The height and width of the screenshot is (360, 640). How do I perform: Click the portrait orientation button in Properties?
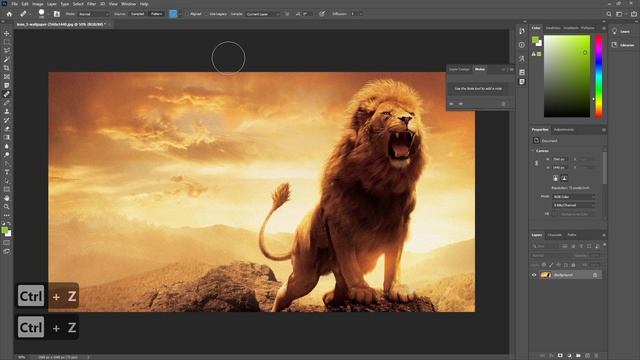(556, 178)
